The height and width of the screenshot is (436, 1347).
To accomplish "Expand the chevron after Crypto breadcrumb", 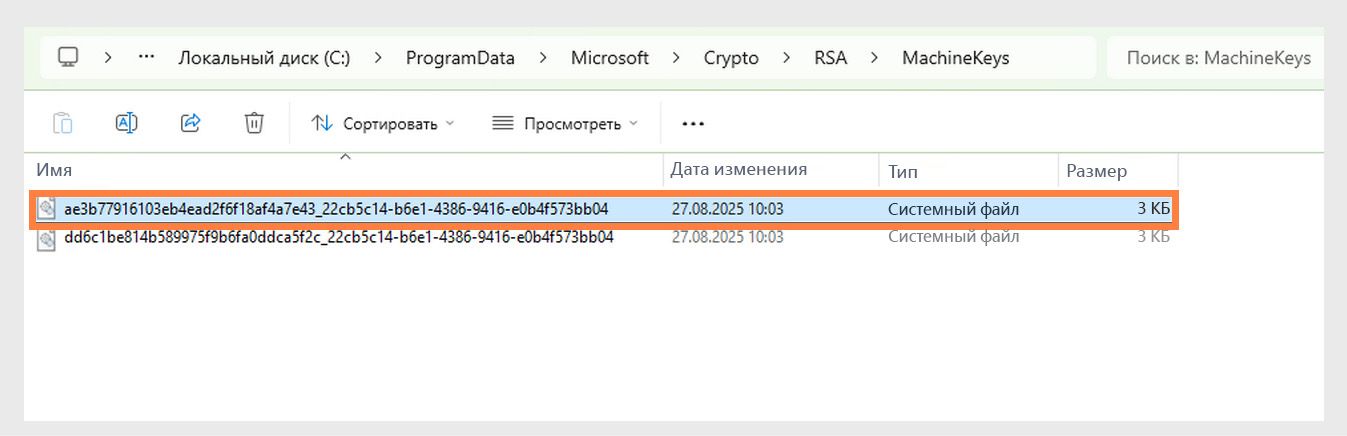I will tap(787, 58).
